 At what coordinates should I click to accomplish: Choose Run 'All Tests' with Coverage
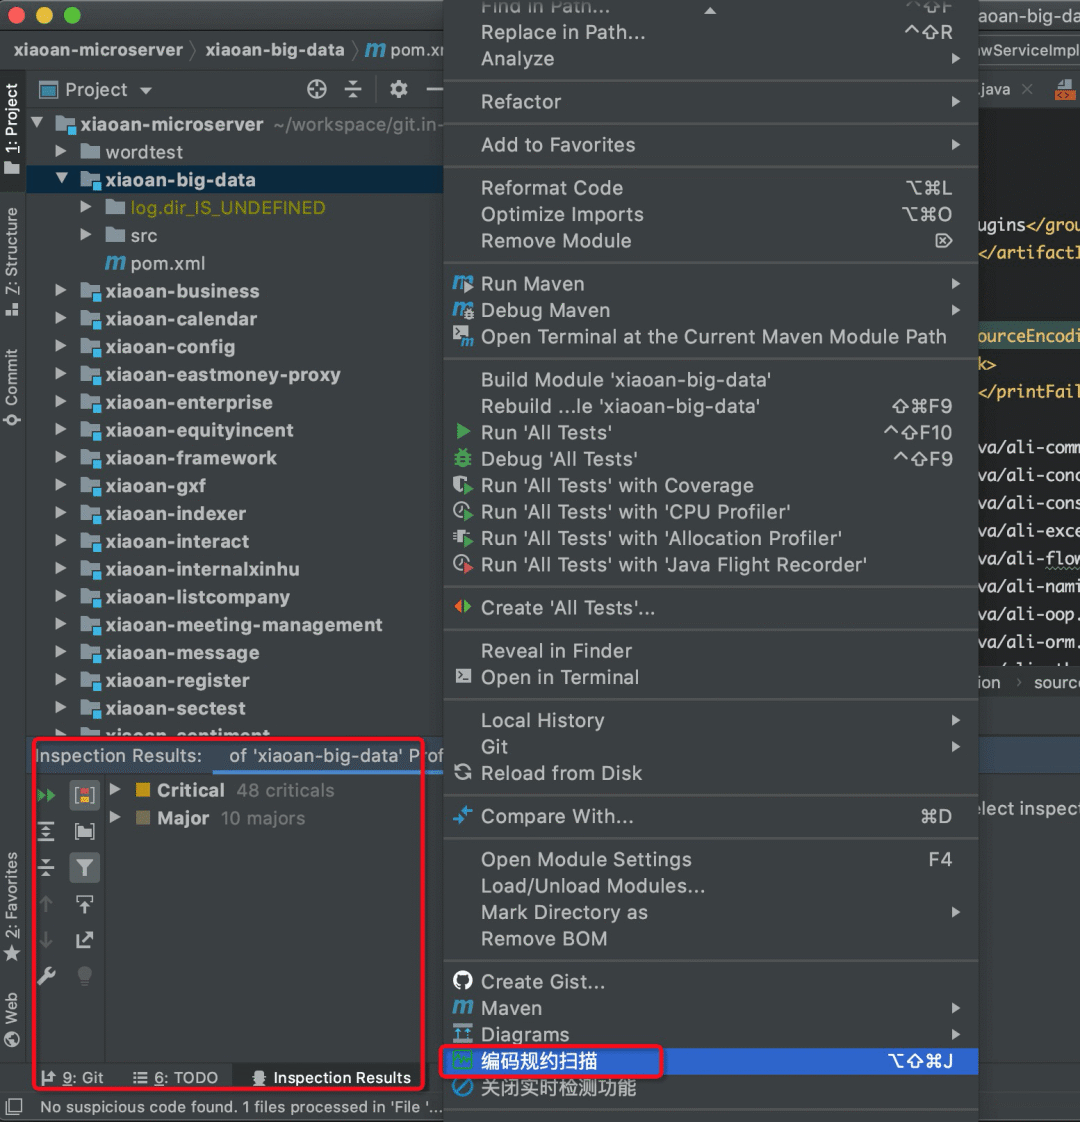tap(711, 486)
